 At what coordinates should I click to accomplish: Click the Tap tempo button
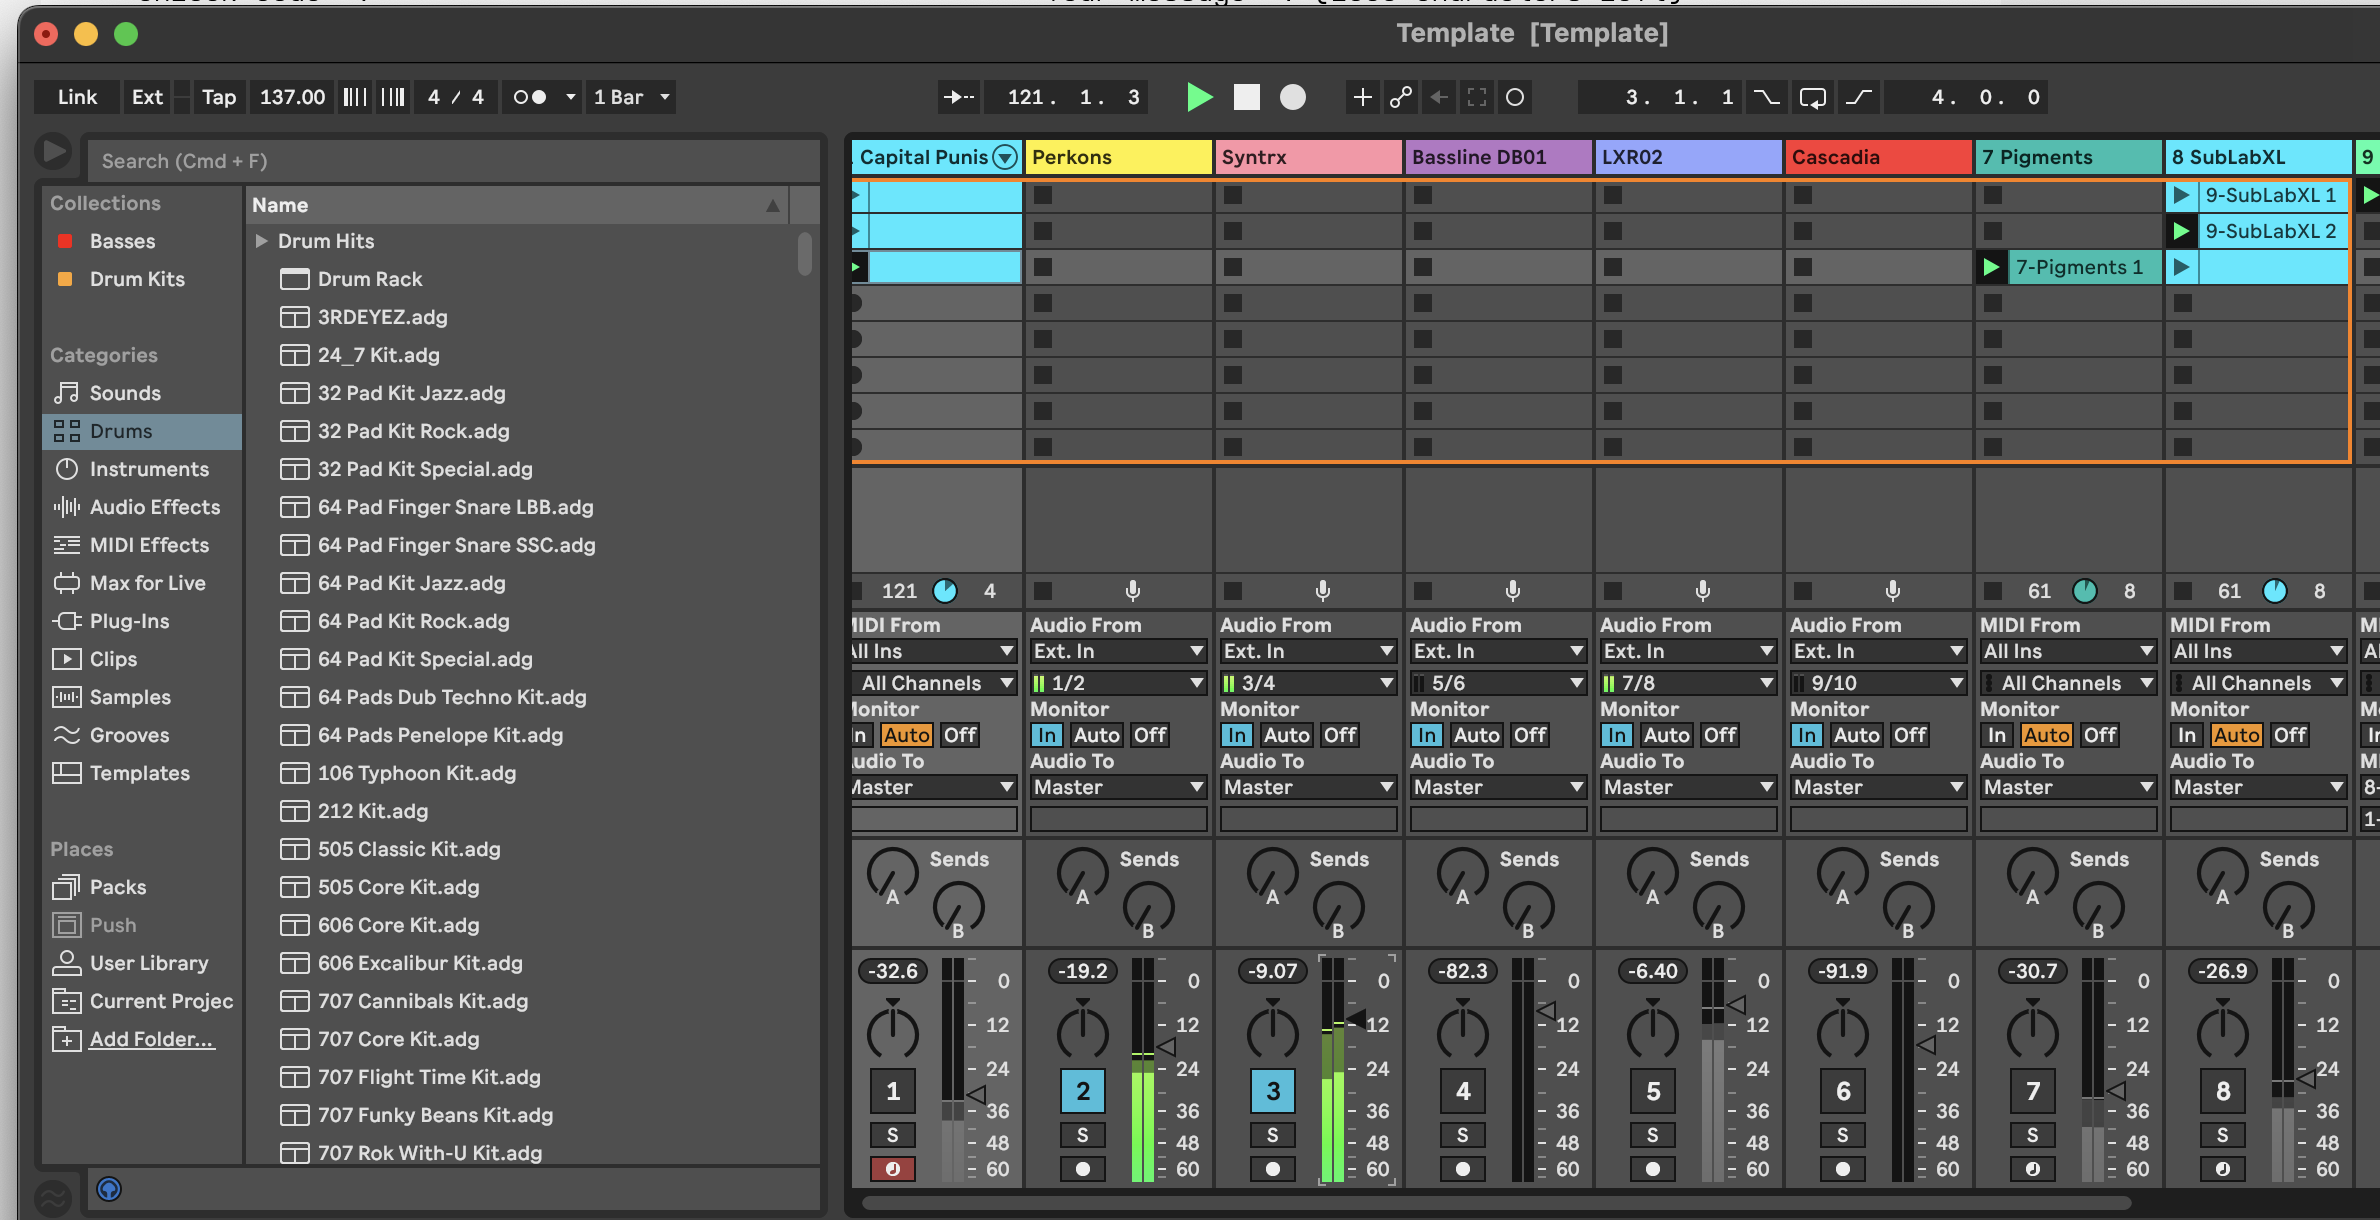pos(219,97)
